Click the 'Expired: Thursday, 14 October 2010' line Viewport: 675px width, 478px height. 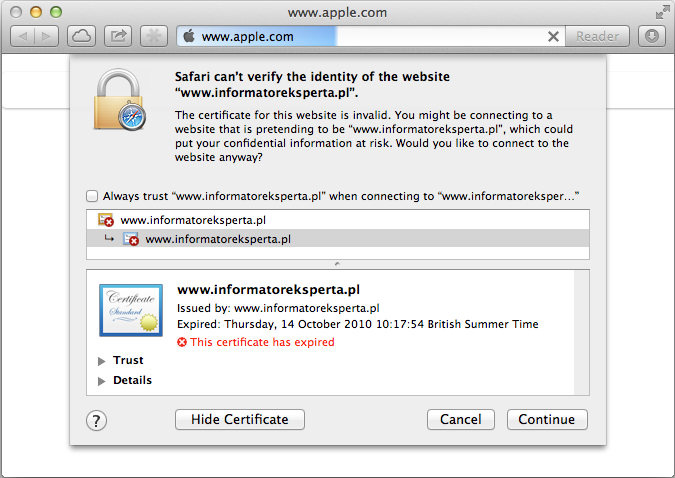[x=357, y=324]
